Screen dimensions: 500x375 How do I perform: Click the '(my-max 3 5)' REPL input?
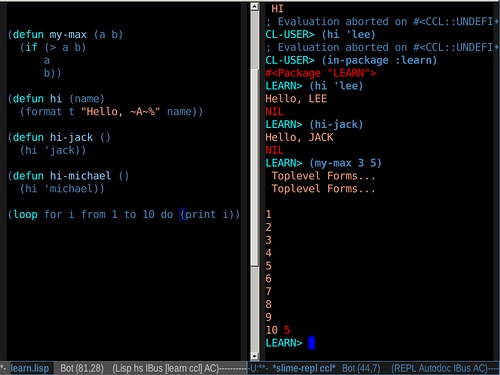(x=345, y=163)
